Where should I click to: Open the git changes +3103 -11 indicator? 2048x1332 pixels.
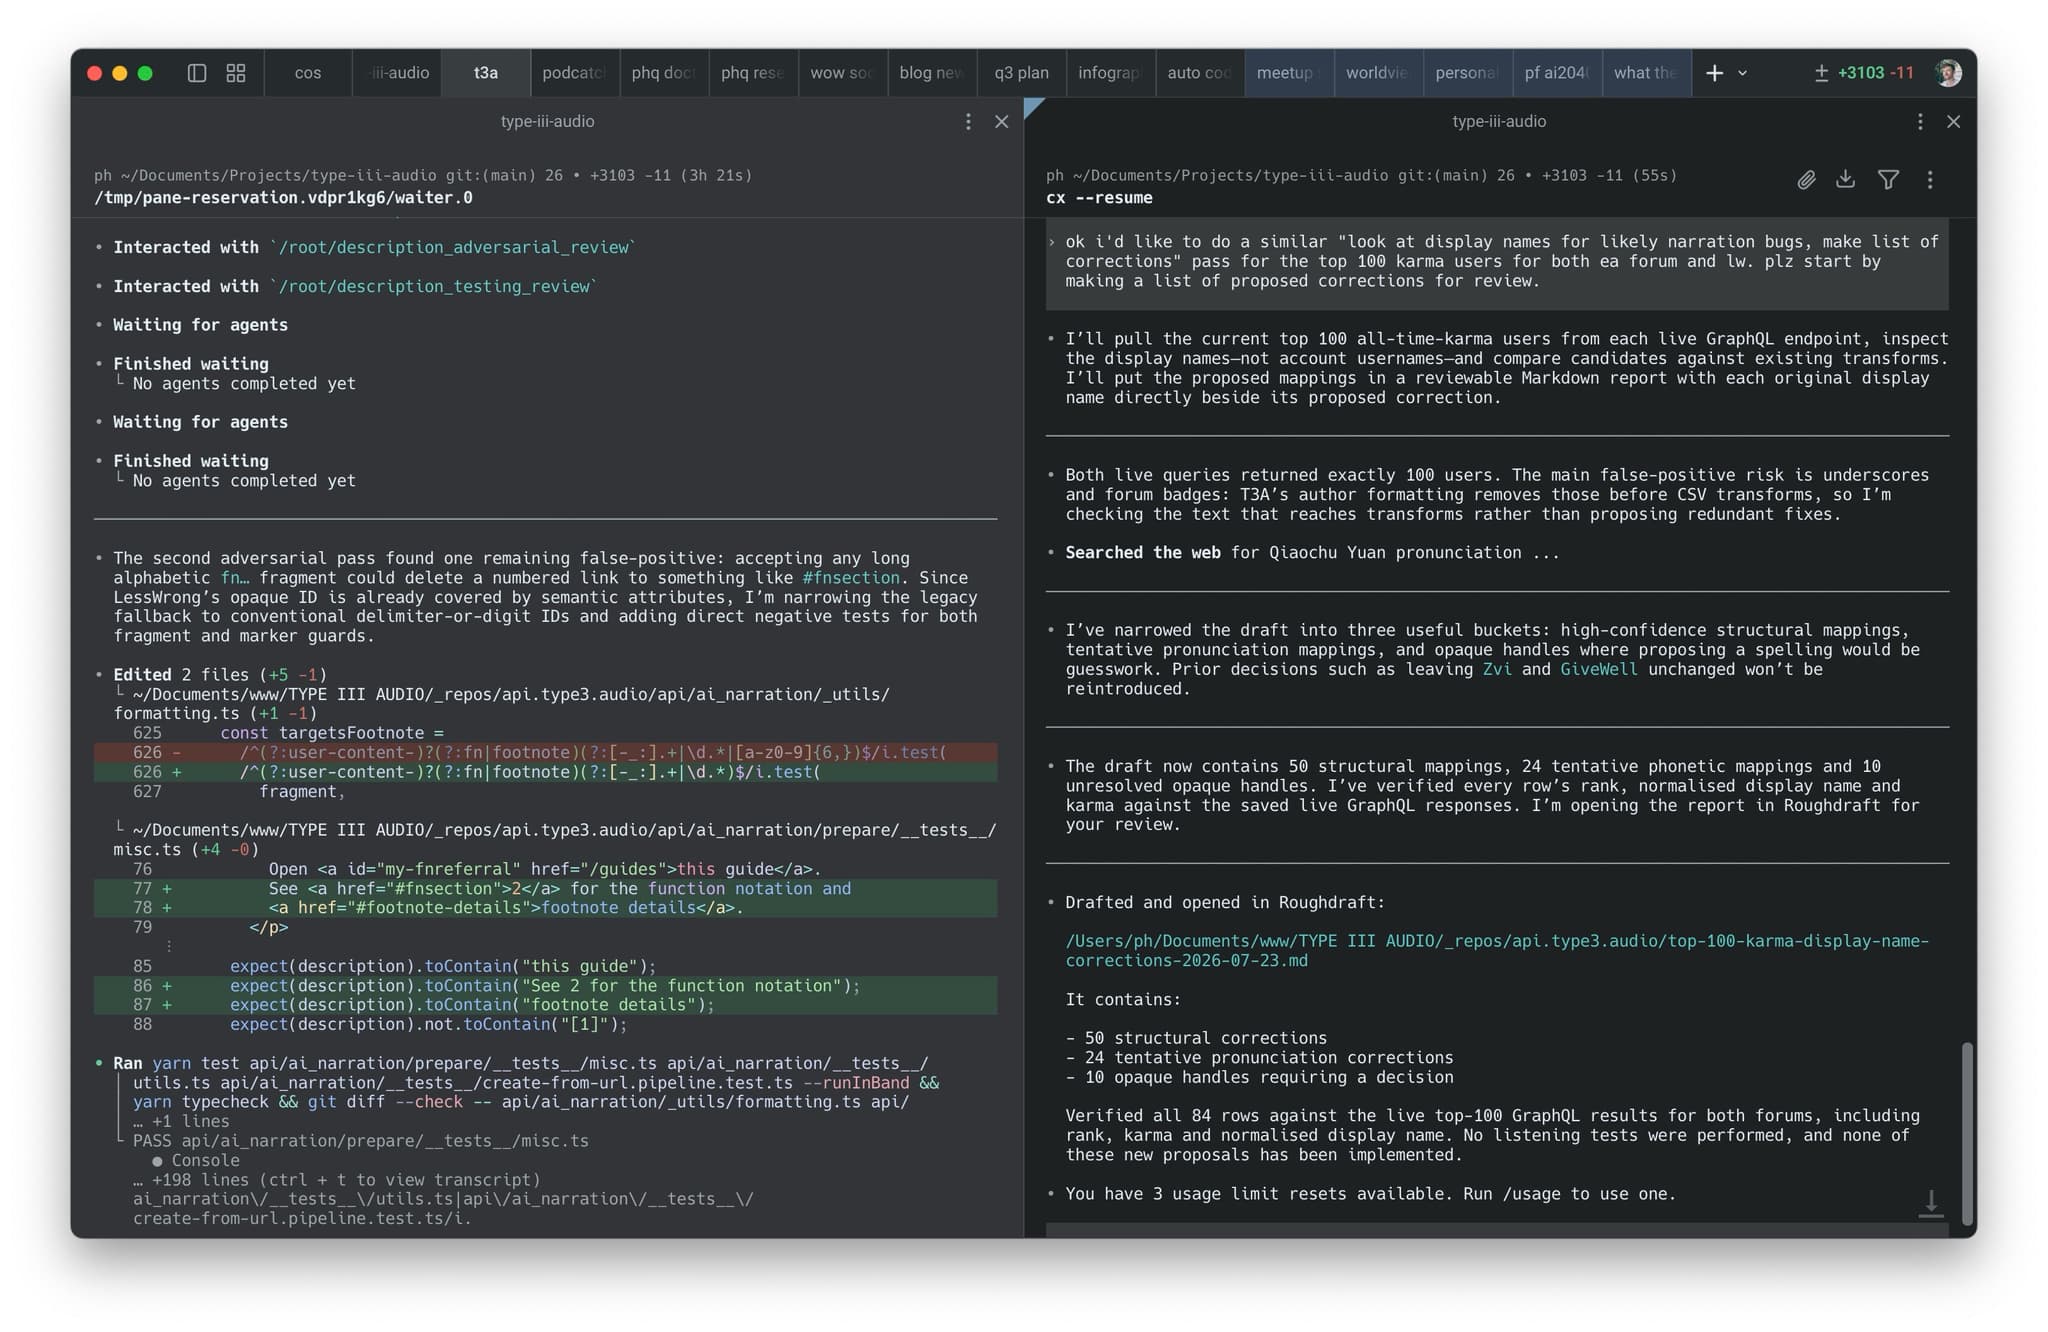click(x=1864, y=73)
